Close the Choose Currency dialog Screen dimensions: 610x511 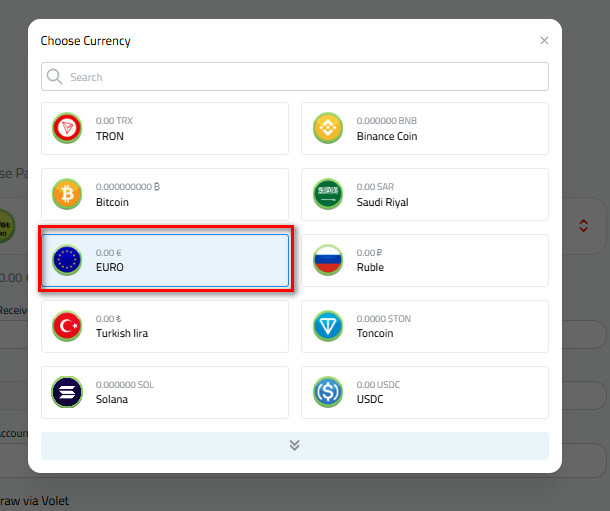[x=544, y=40]
